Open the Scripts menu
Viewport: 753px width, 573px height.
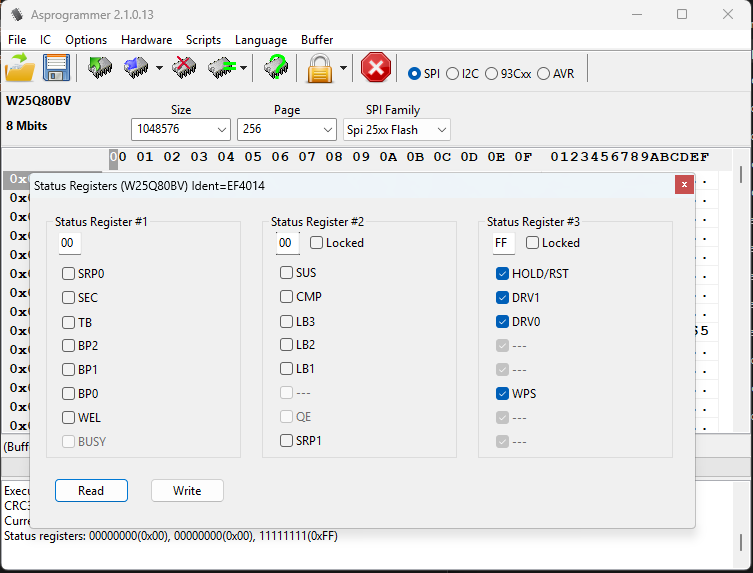(x=203, y=40)
